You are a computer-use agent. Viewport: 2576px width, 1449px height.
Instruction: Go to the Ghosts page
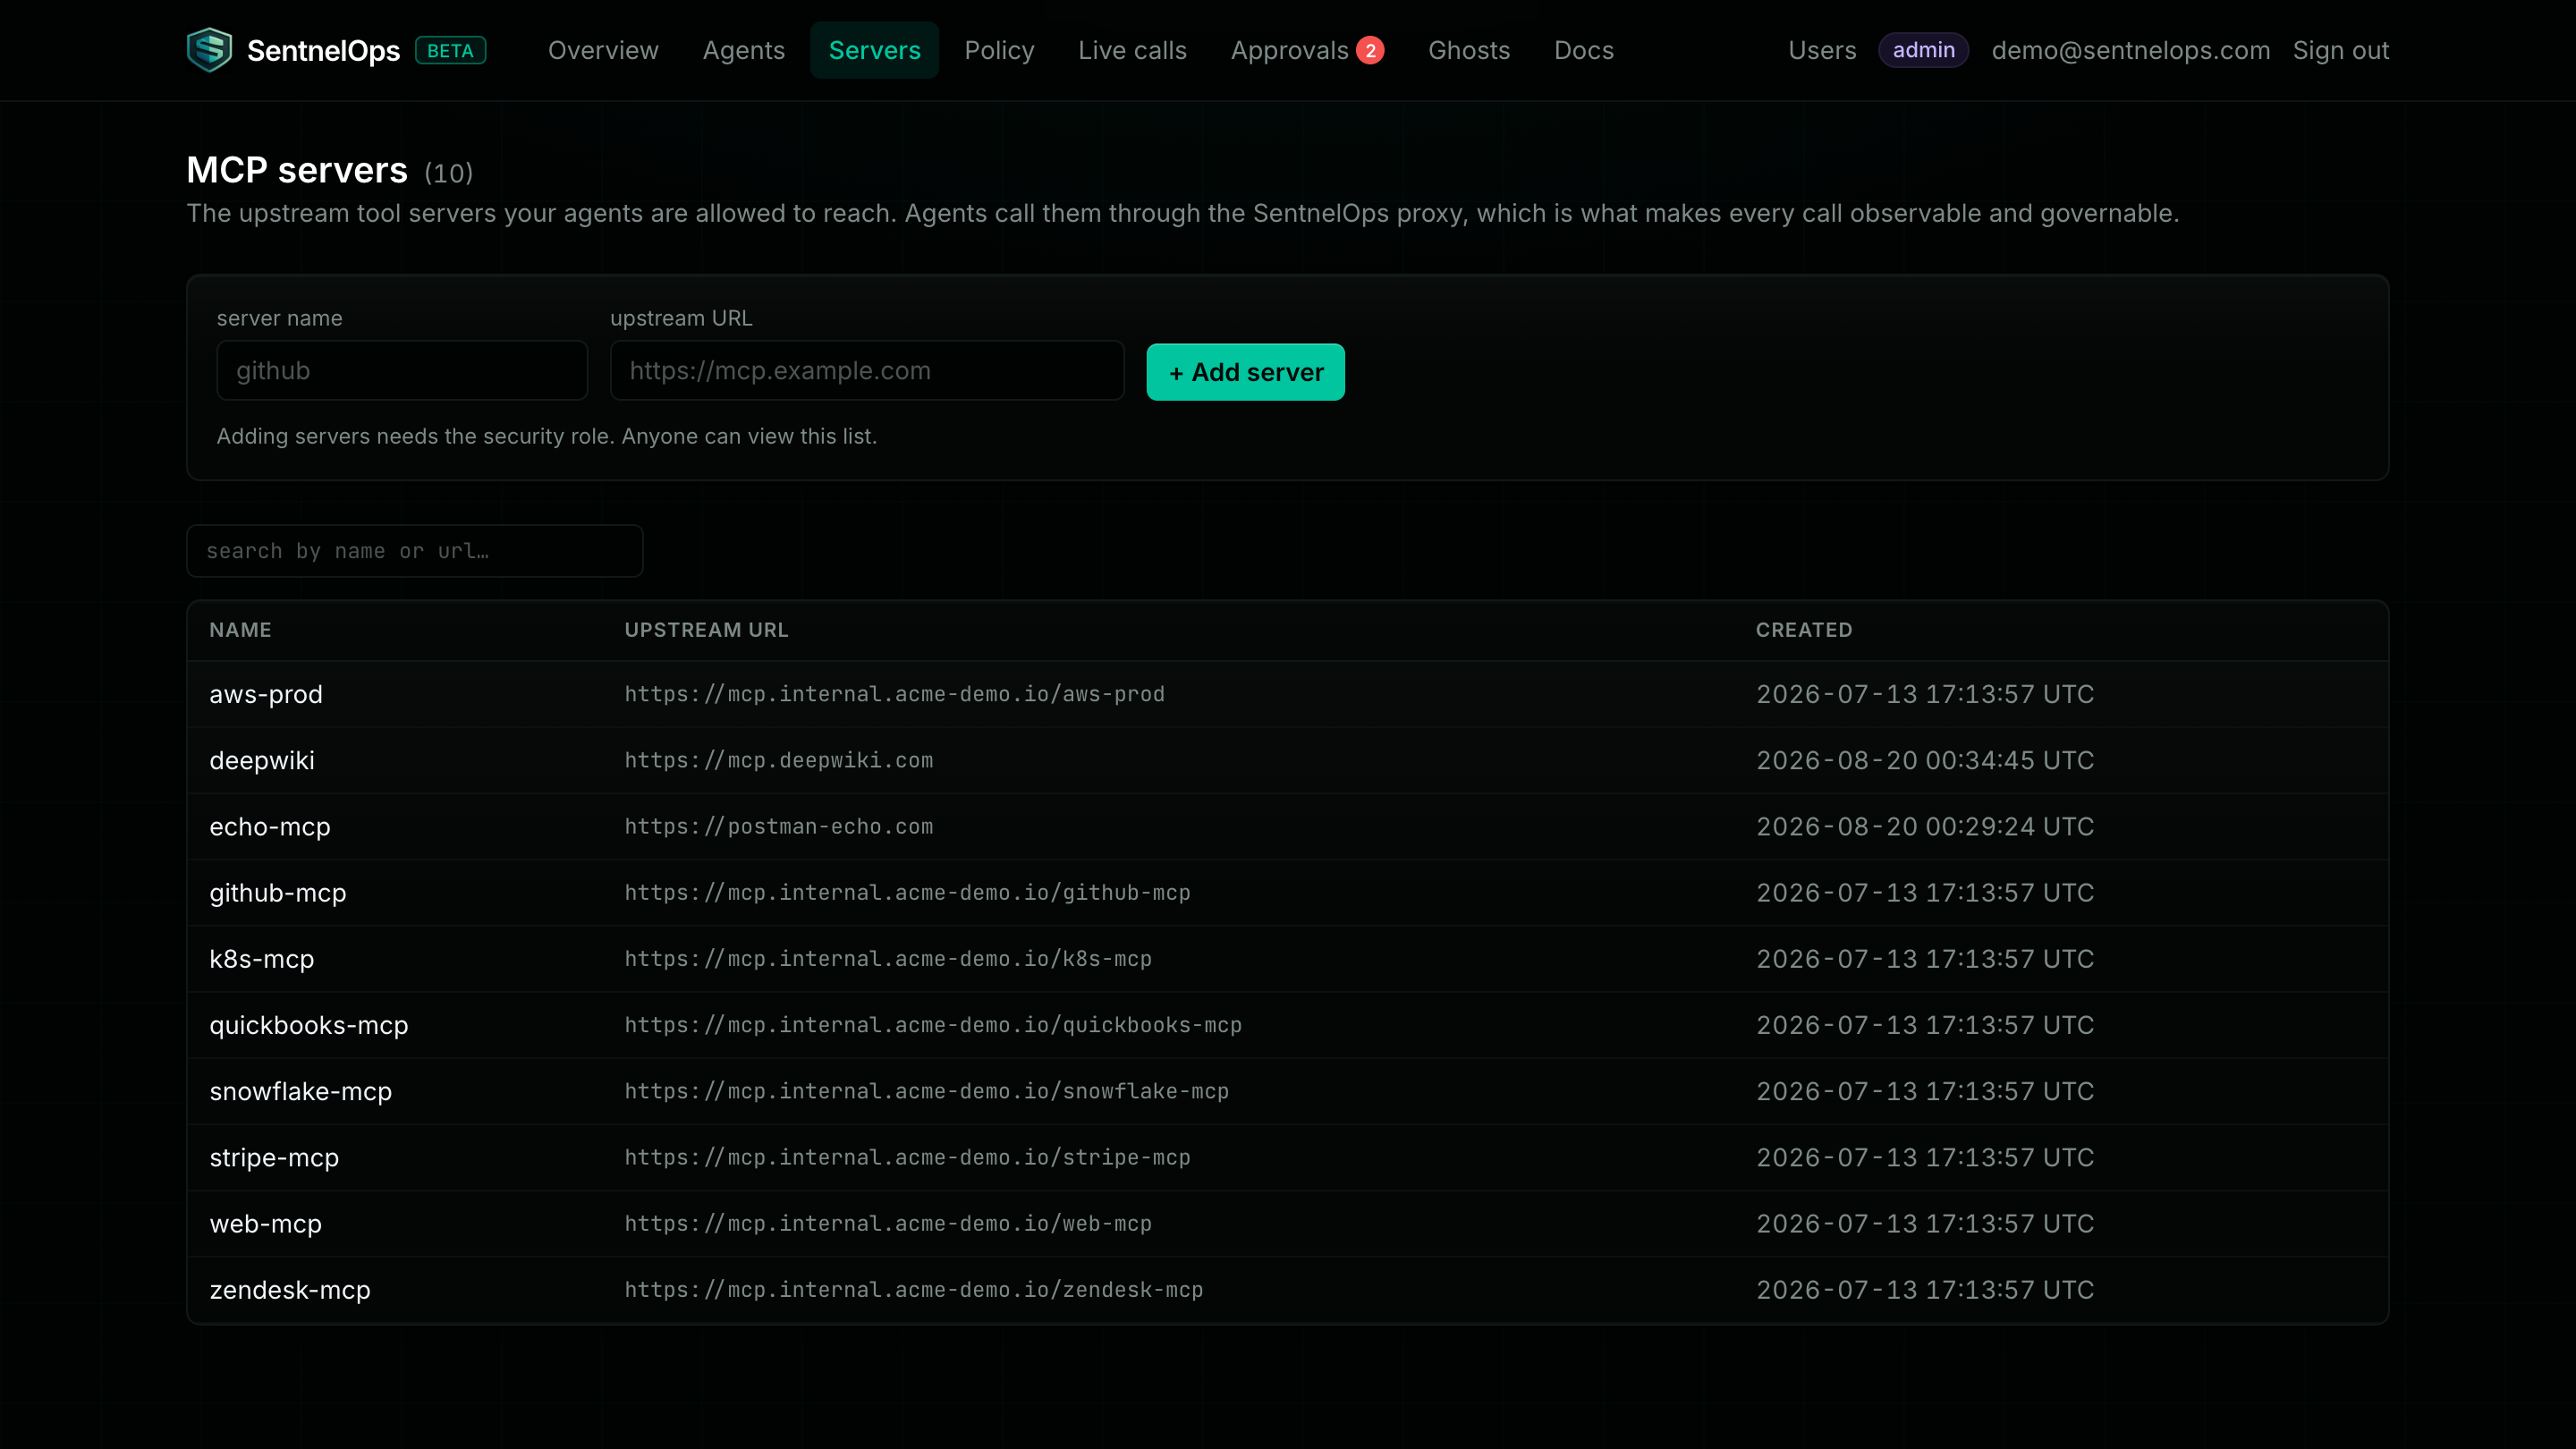tap(1468, 50)
